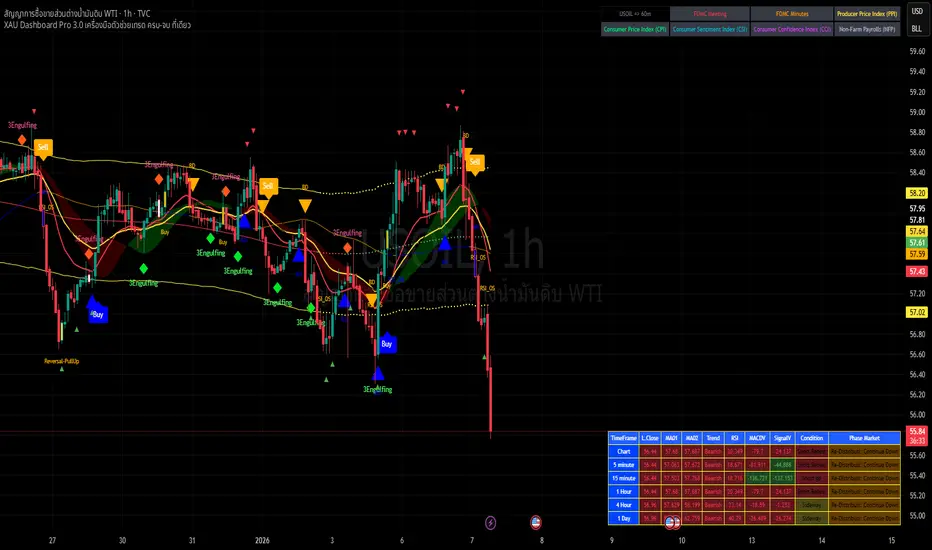The width and height of the screenshot is (932, 550).
Task: Click the XAU Dashboard Pro 3.0 indicator title
Action: click(97, 25)
